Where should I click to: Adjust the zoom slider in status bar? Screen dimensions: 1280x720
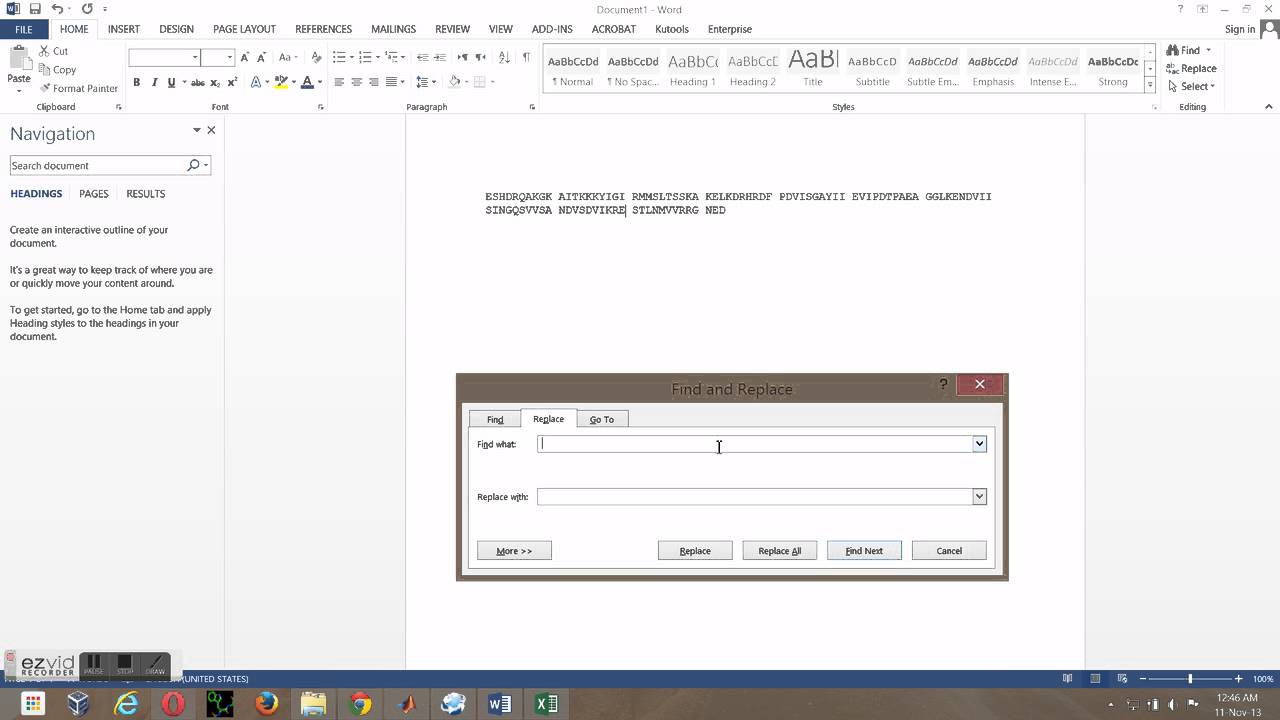point(1190,679)
